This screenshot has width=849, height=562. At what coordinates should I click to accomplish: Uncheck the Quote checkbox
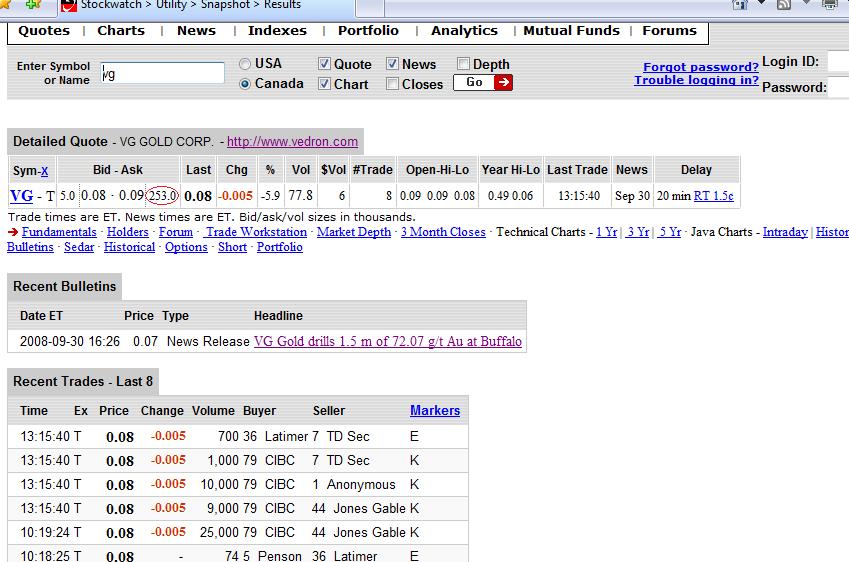coord(324,64)
